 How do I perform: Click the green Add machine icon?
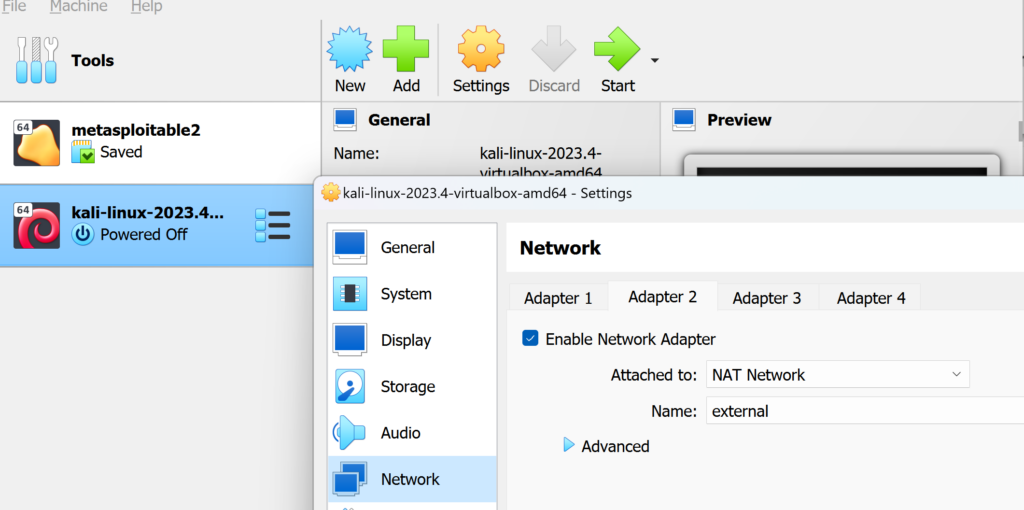[406, 49]
